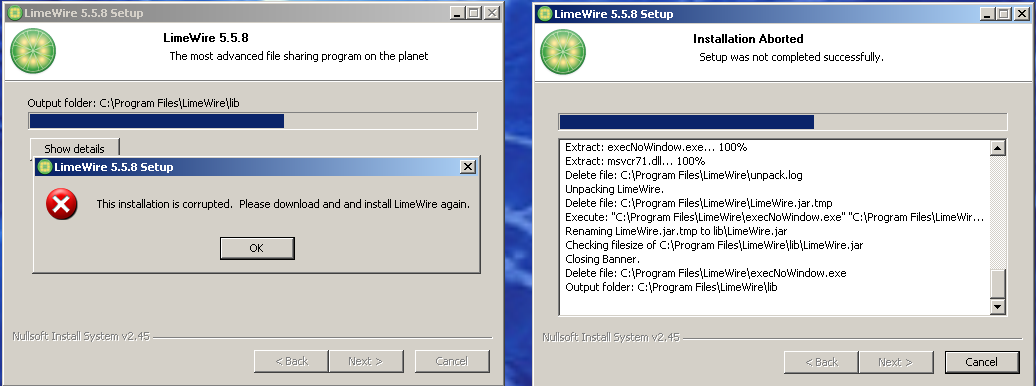Click progress bar in left setup window

252,121
